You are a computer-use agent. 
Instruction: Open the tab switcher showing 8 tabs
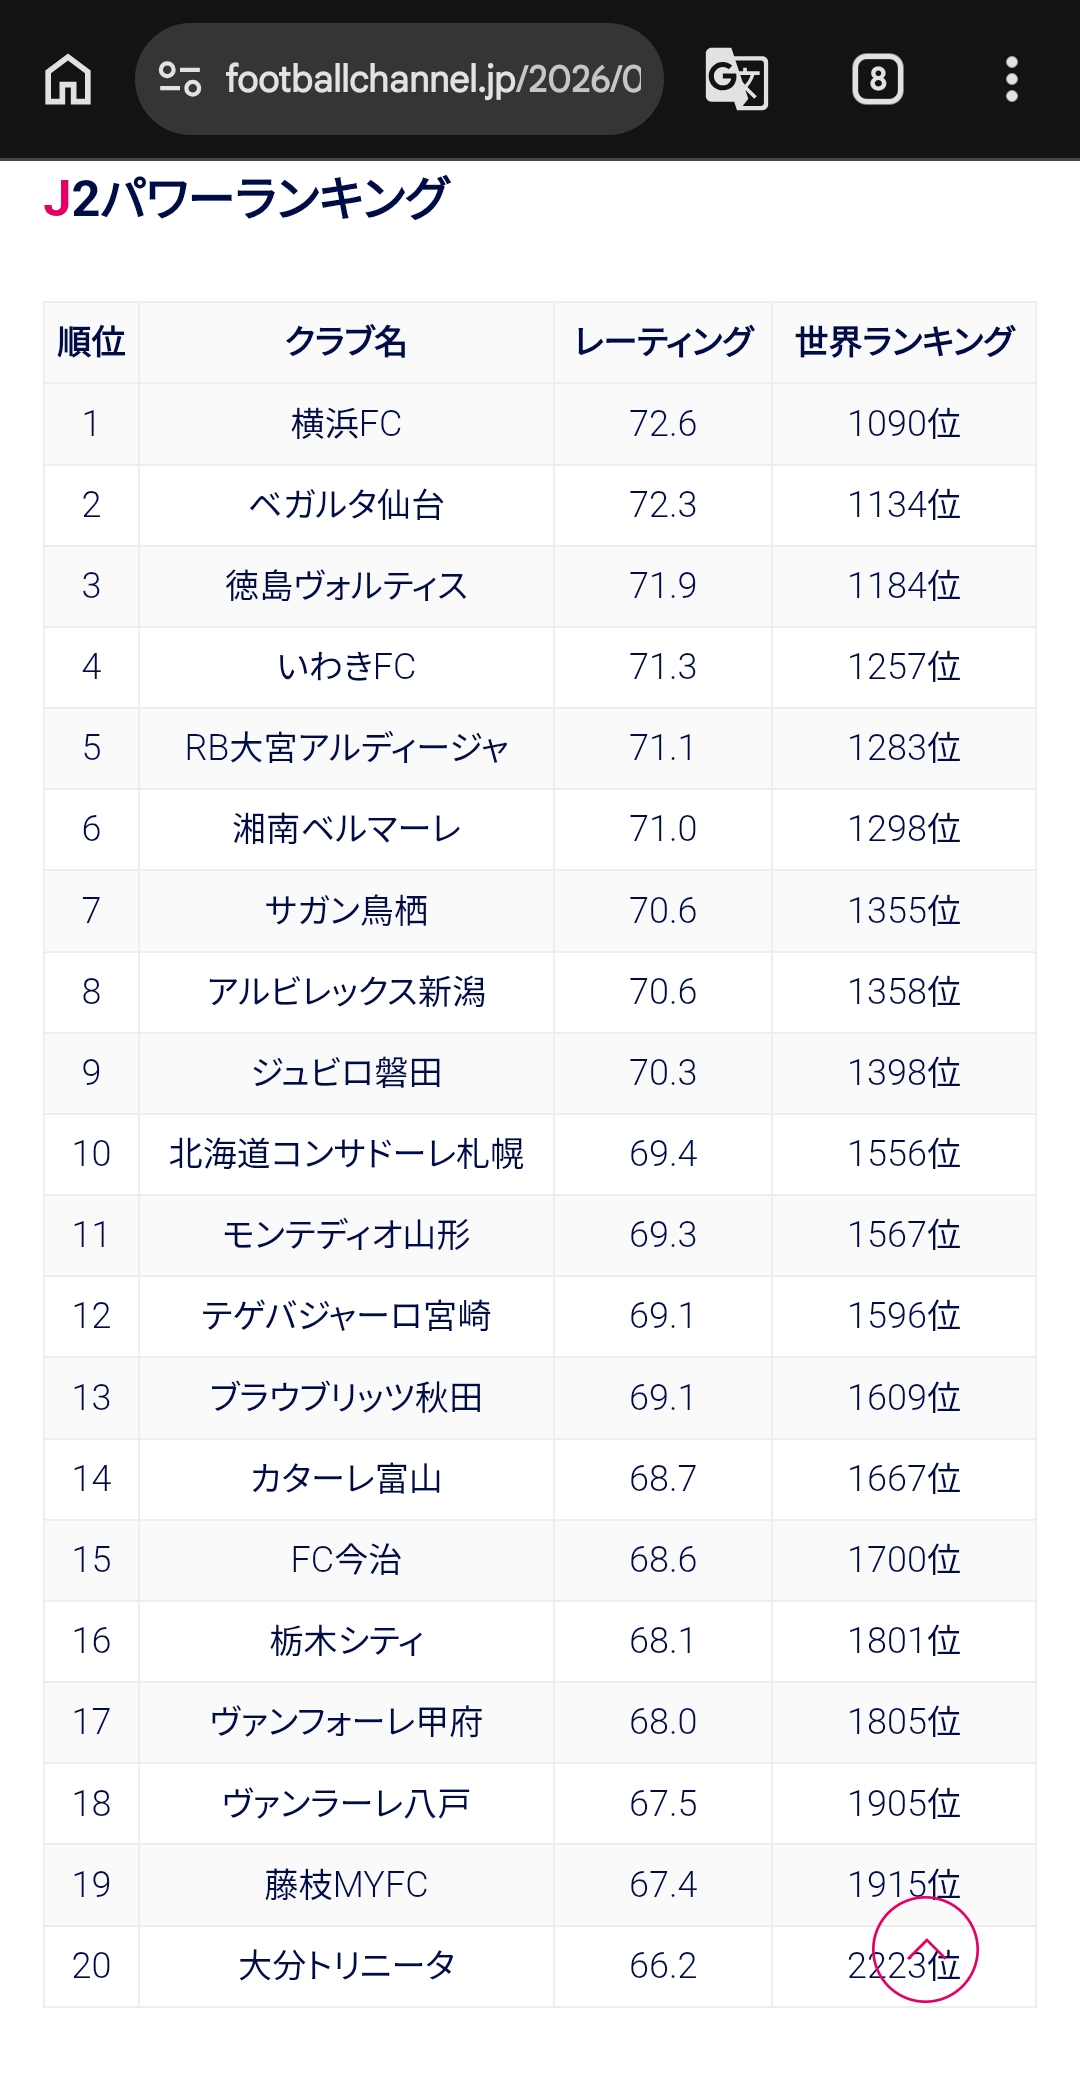(x=878, y=79)
